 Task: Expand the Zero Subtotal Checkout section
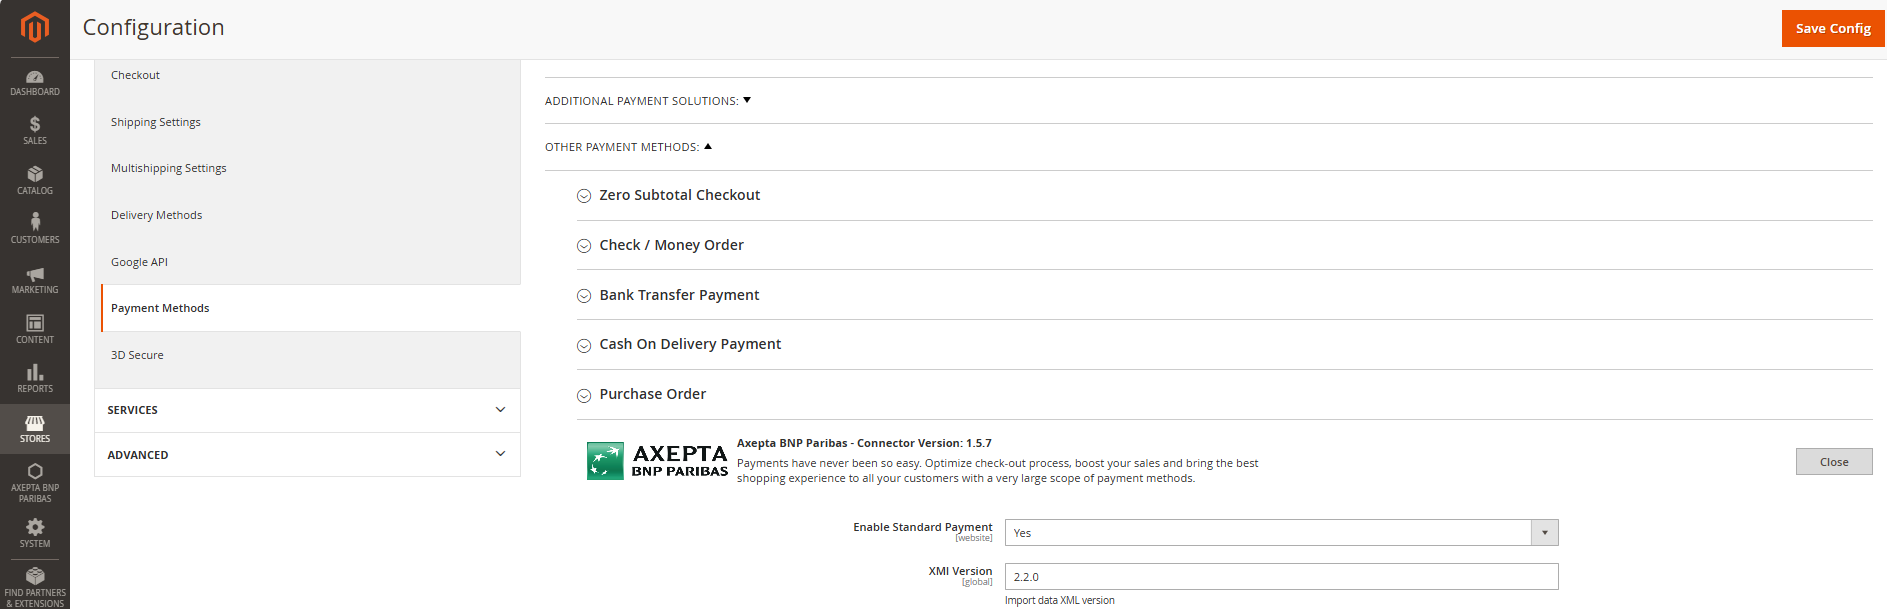(x=679, y=196)
